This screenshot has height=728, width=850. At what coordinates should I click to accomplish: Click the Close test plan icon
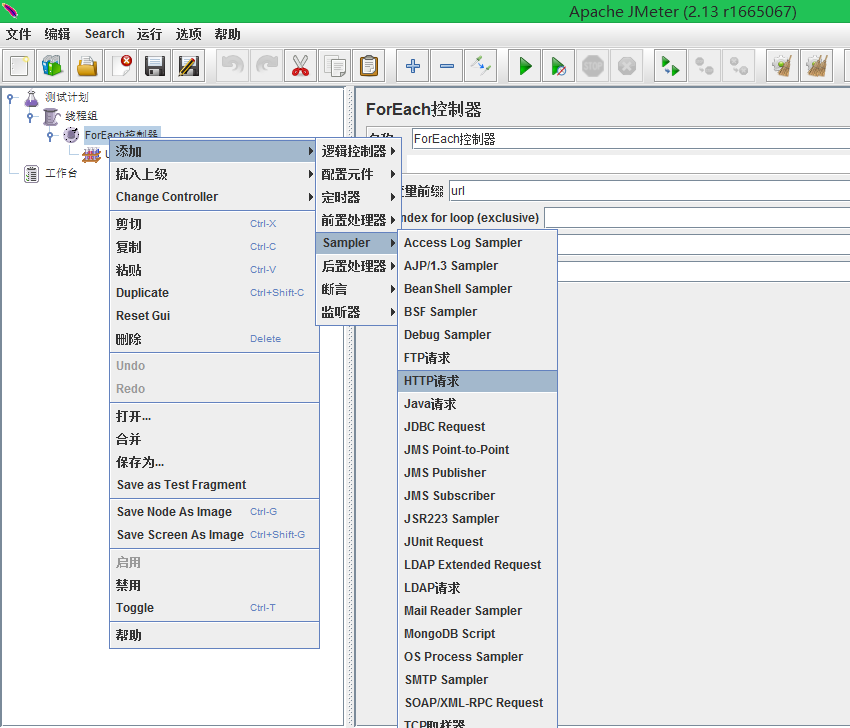[x=120, y=66]
